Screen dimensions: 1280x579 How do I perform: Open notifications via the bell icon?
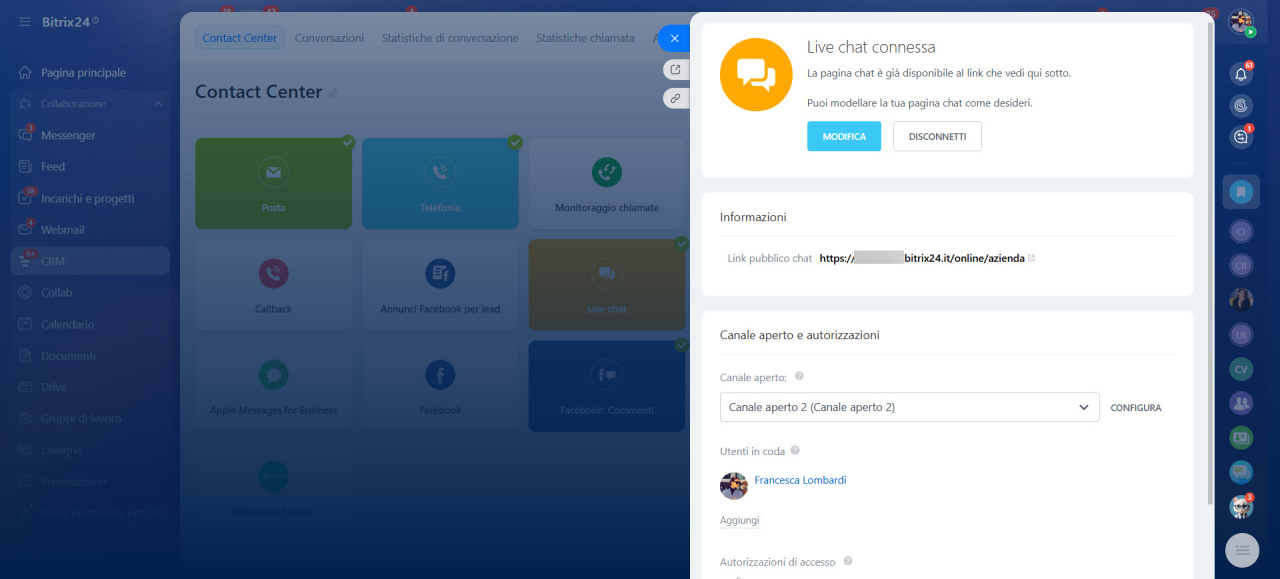coord(1241,74)
